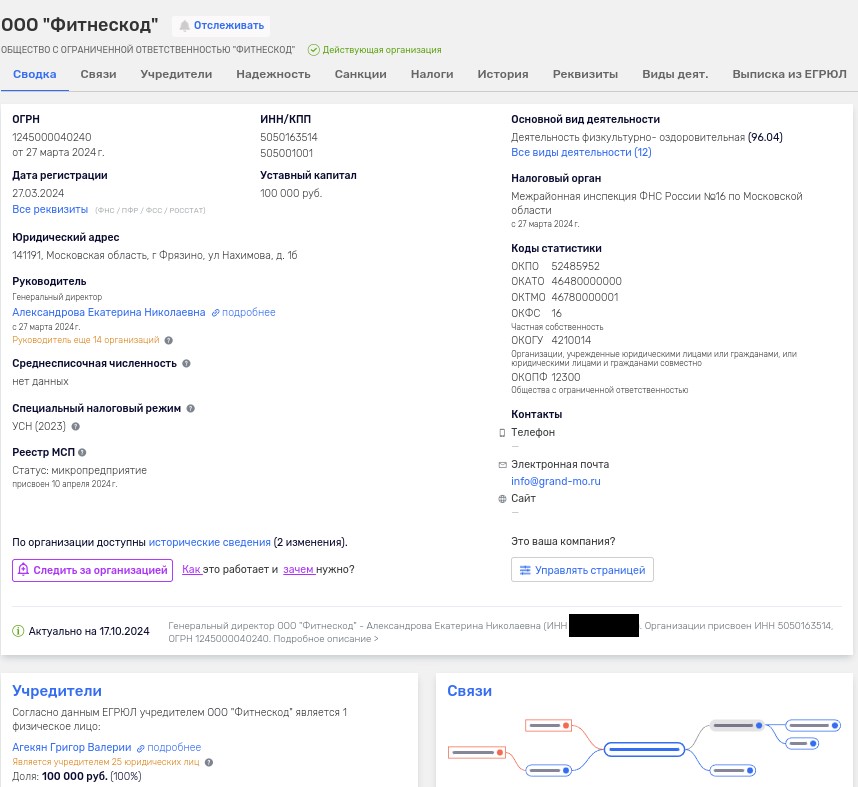Image resolution: width=858 pixels, height=787 pixels.
Task: Open the Все реквизиты link
Action: 50,210
